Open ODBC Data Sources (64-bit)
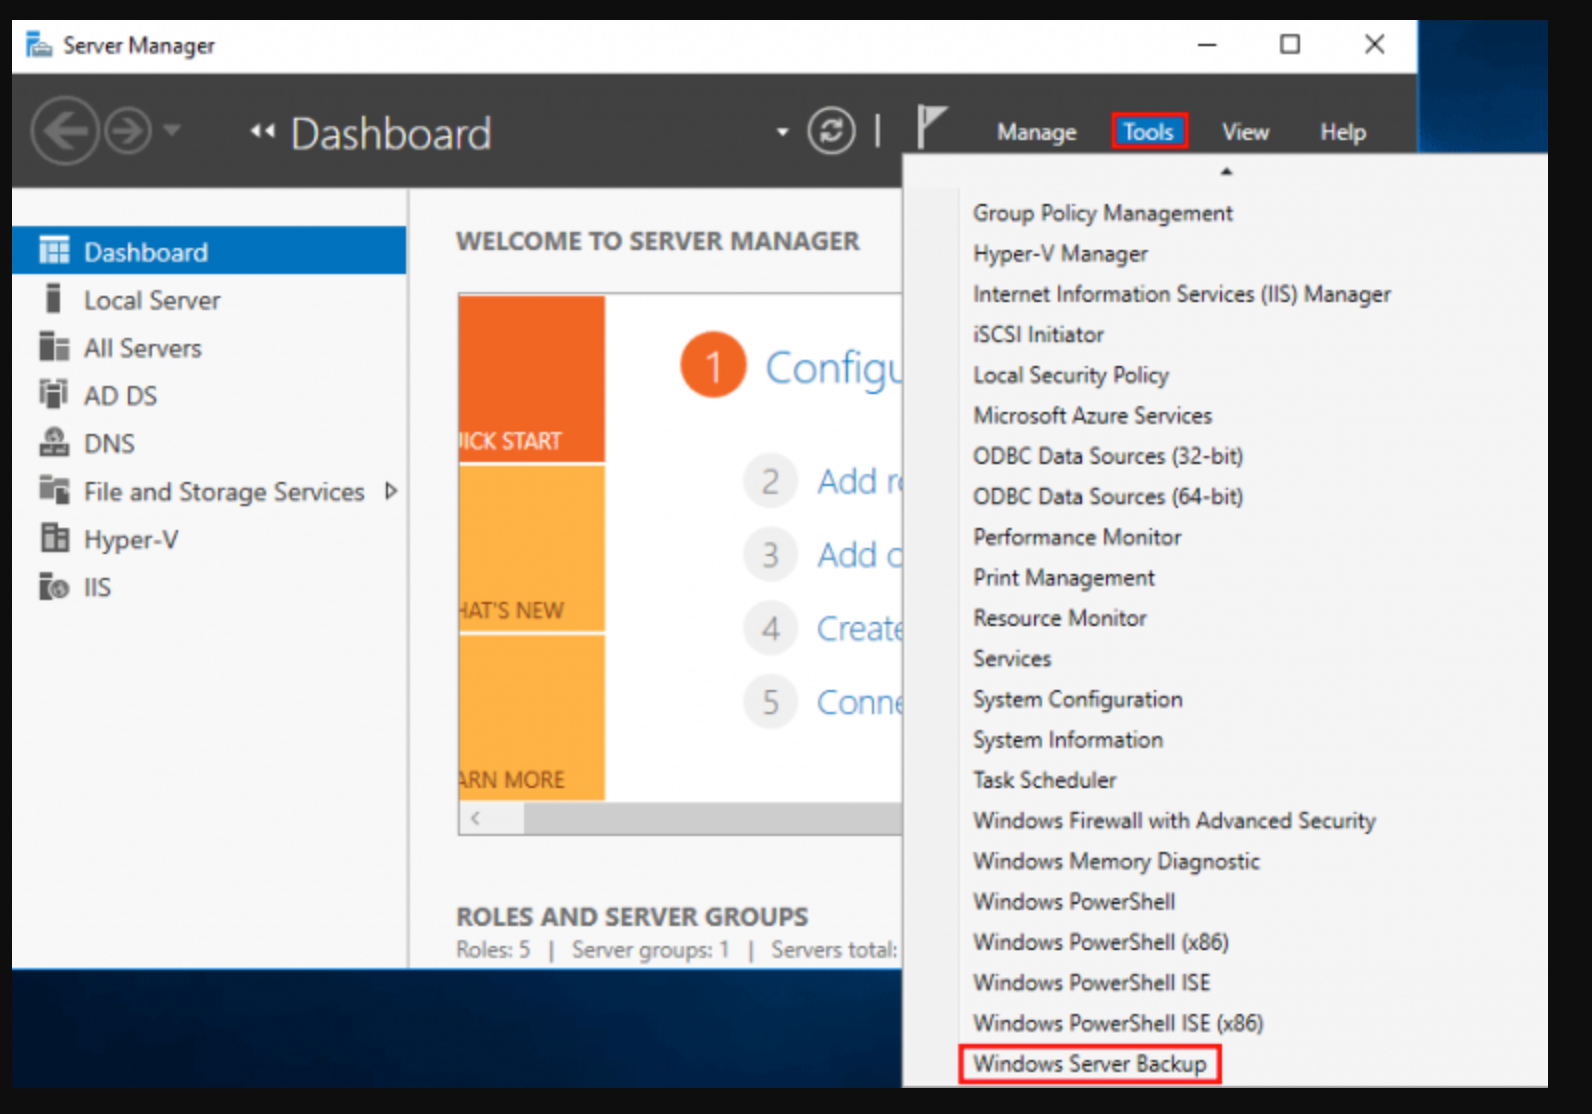Image resolution: width=1592 pixels, height=1114 pixels. pyautogui.click(x=1108, y=497)
